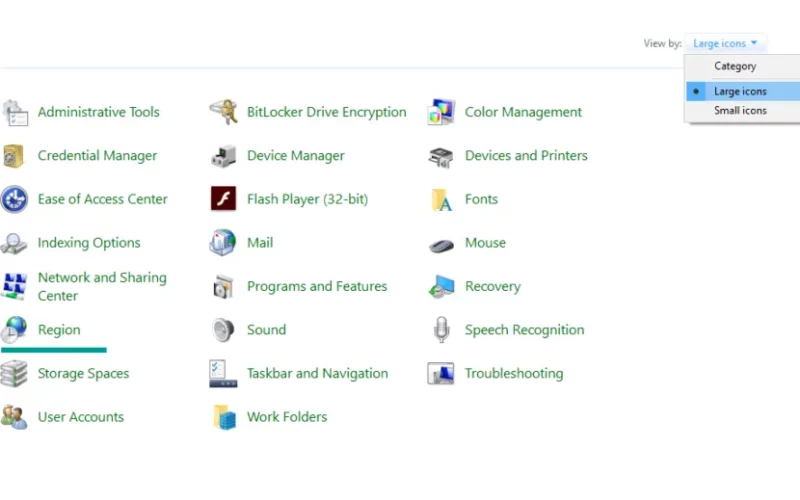Open the Device Manager icon

tap(223, 156)
